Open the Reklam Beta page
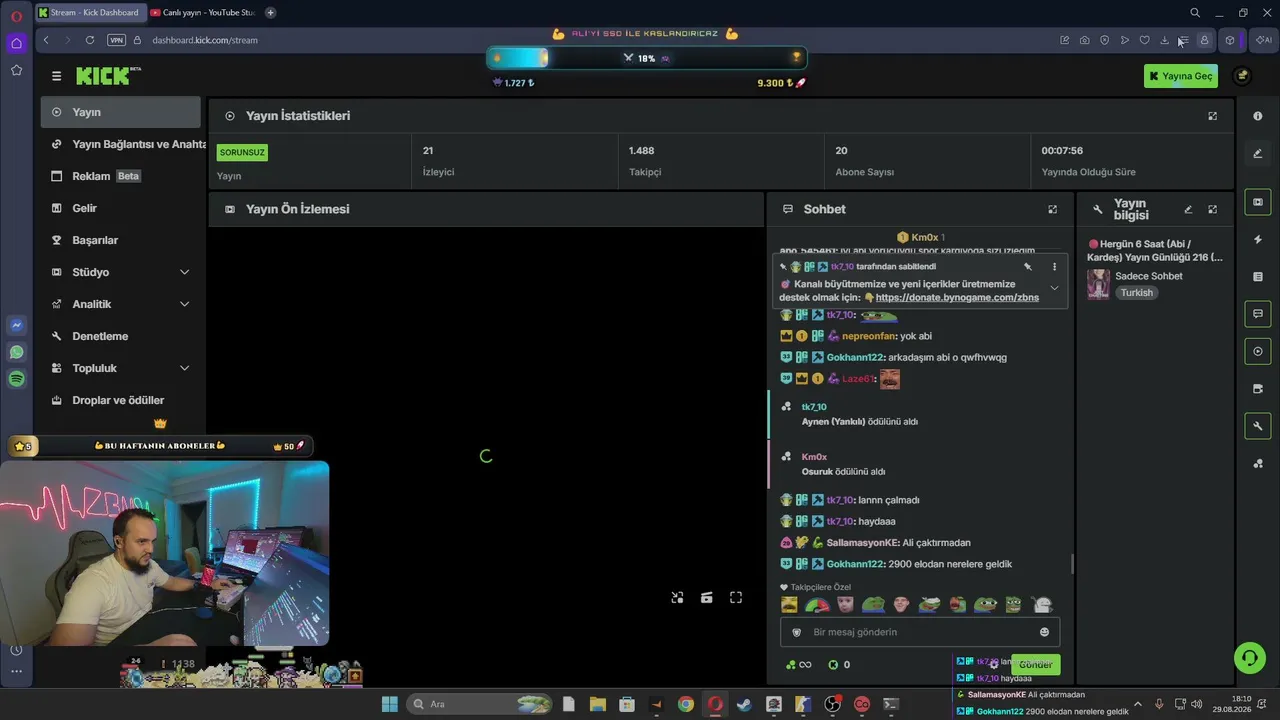 click(x=121, y=176)
